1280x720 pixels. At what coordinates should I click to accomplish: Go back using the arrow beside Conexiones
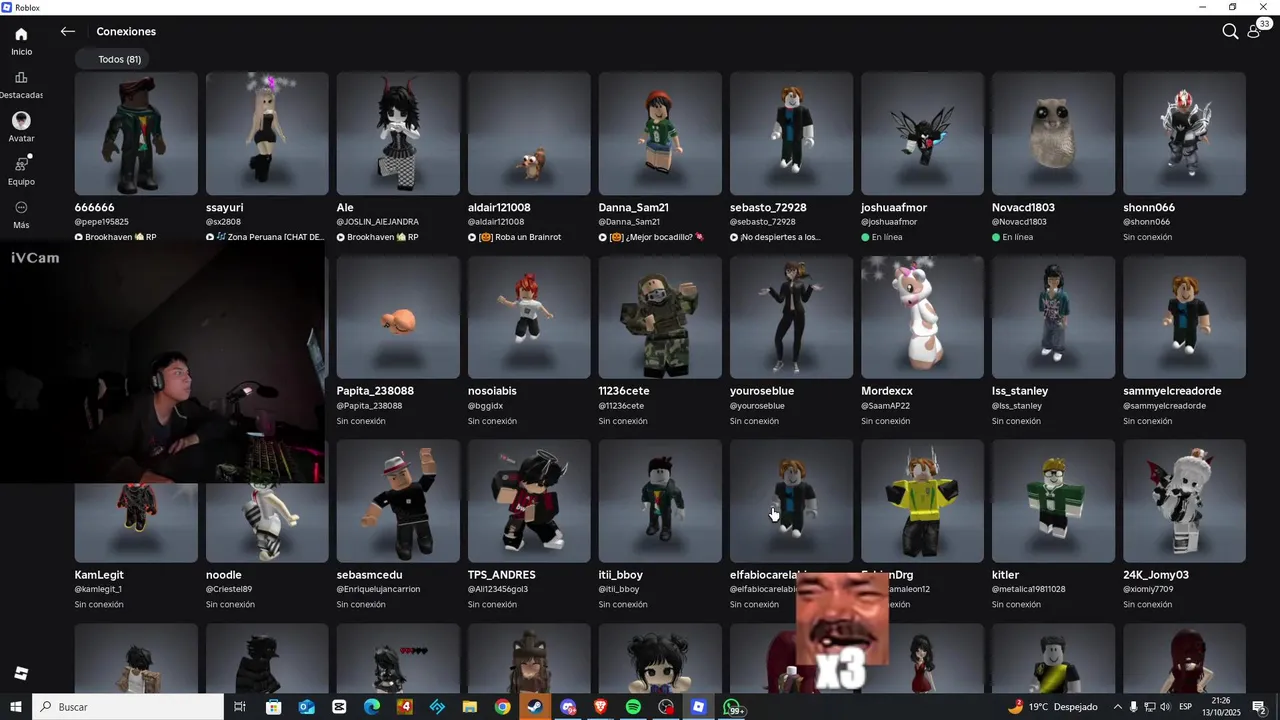click(68, 31)
